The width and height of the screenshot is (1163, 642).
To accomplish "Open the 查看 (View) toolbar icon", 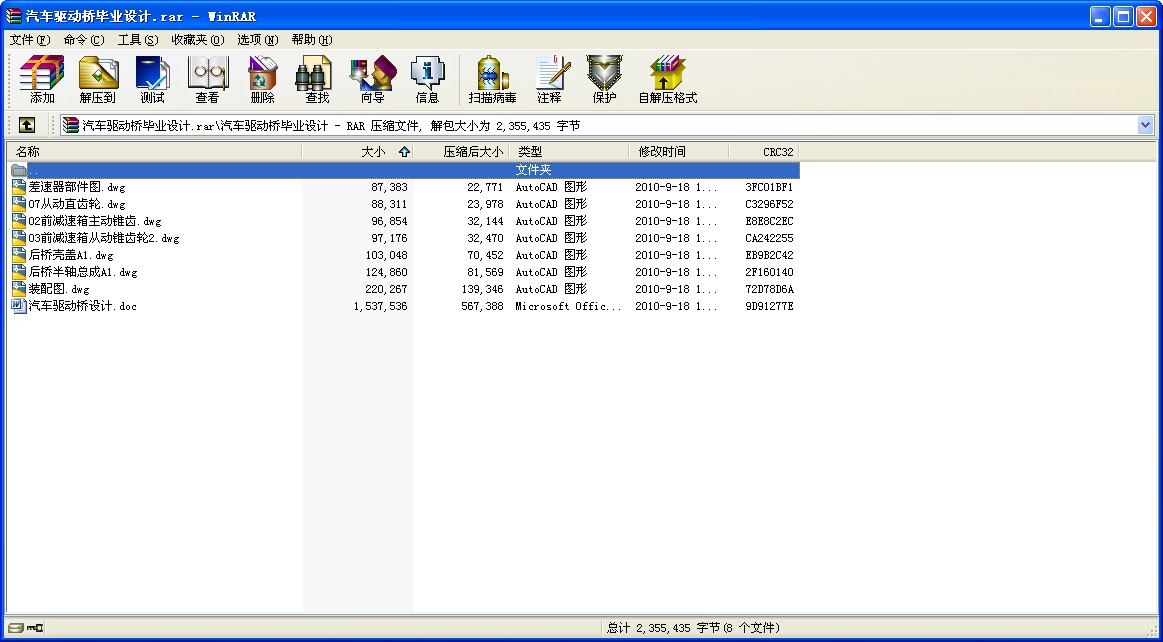I will [x=207, y=80].
